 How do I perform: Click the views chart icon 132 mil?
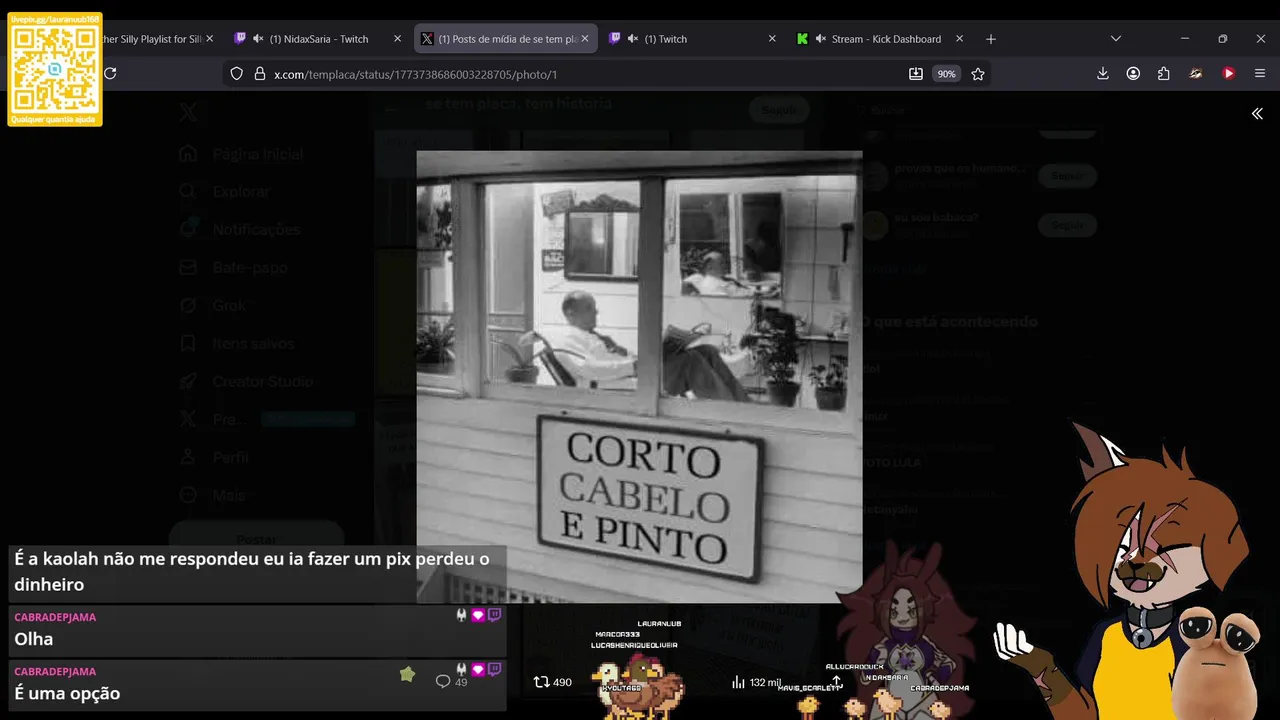point(739,682)
